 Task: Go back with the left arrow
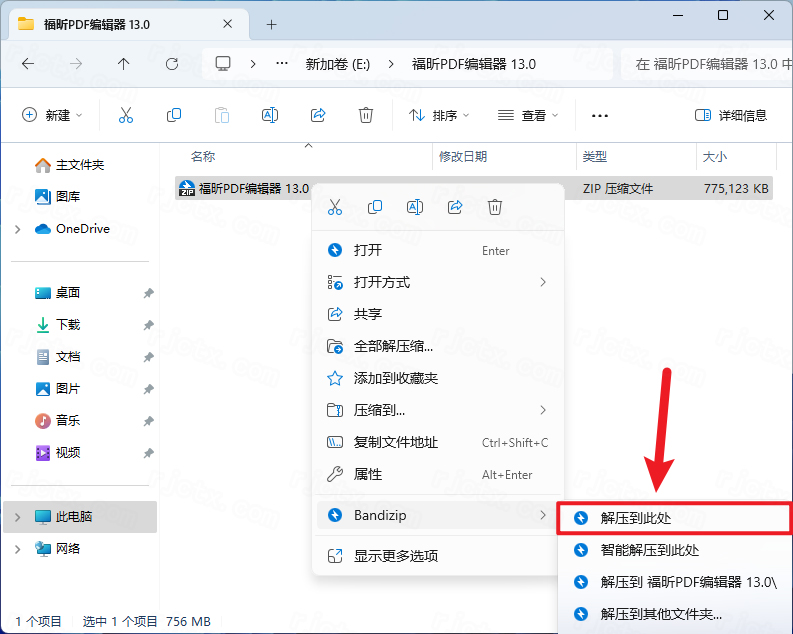[28, 64]
